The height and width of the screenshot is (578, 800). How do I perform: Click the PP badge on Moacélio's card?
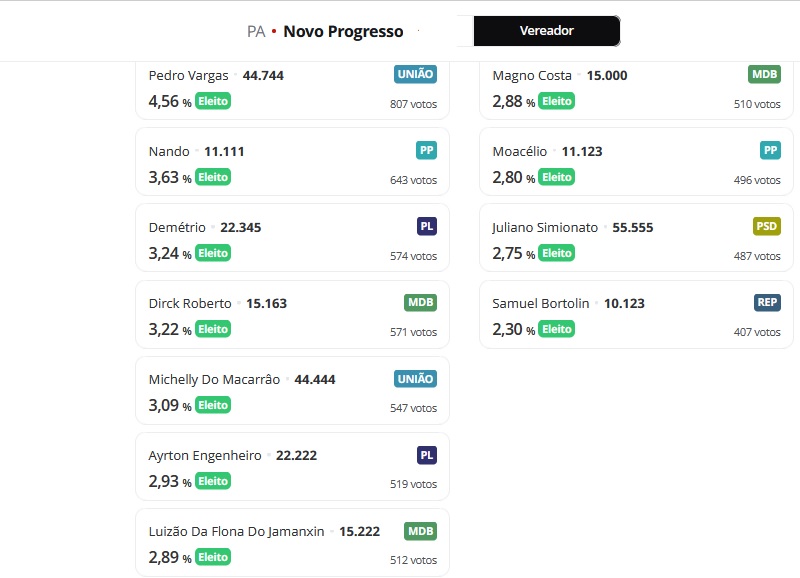[770, 150]
